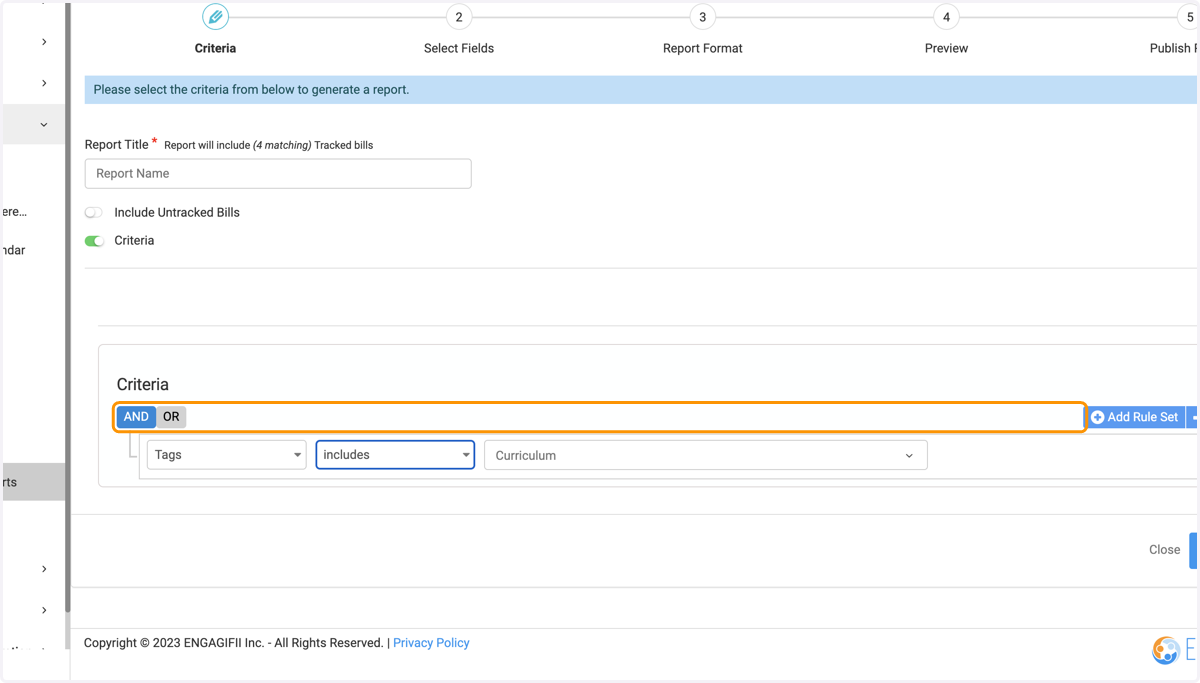
Task: Click the 'Please select the criteria' info banner
Action: [640, 90]
